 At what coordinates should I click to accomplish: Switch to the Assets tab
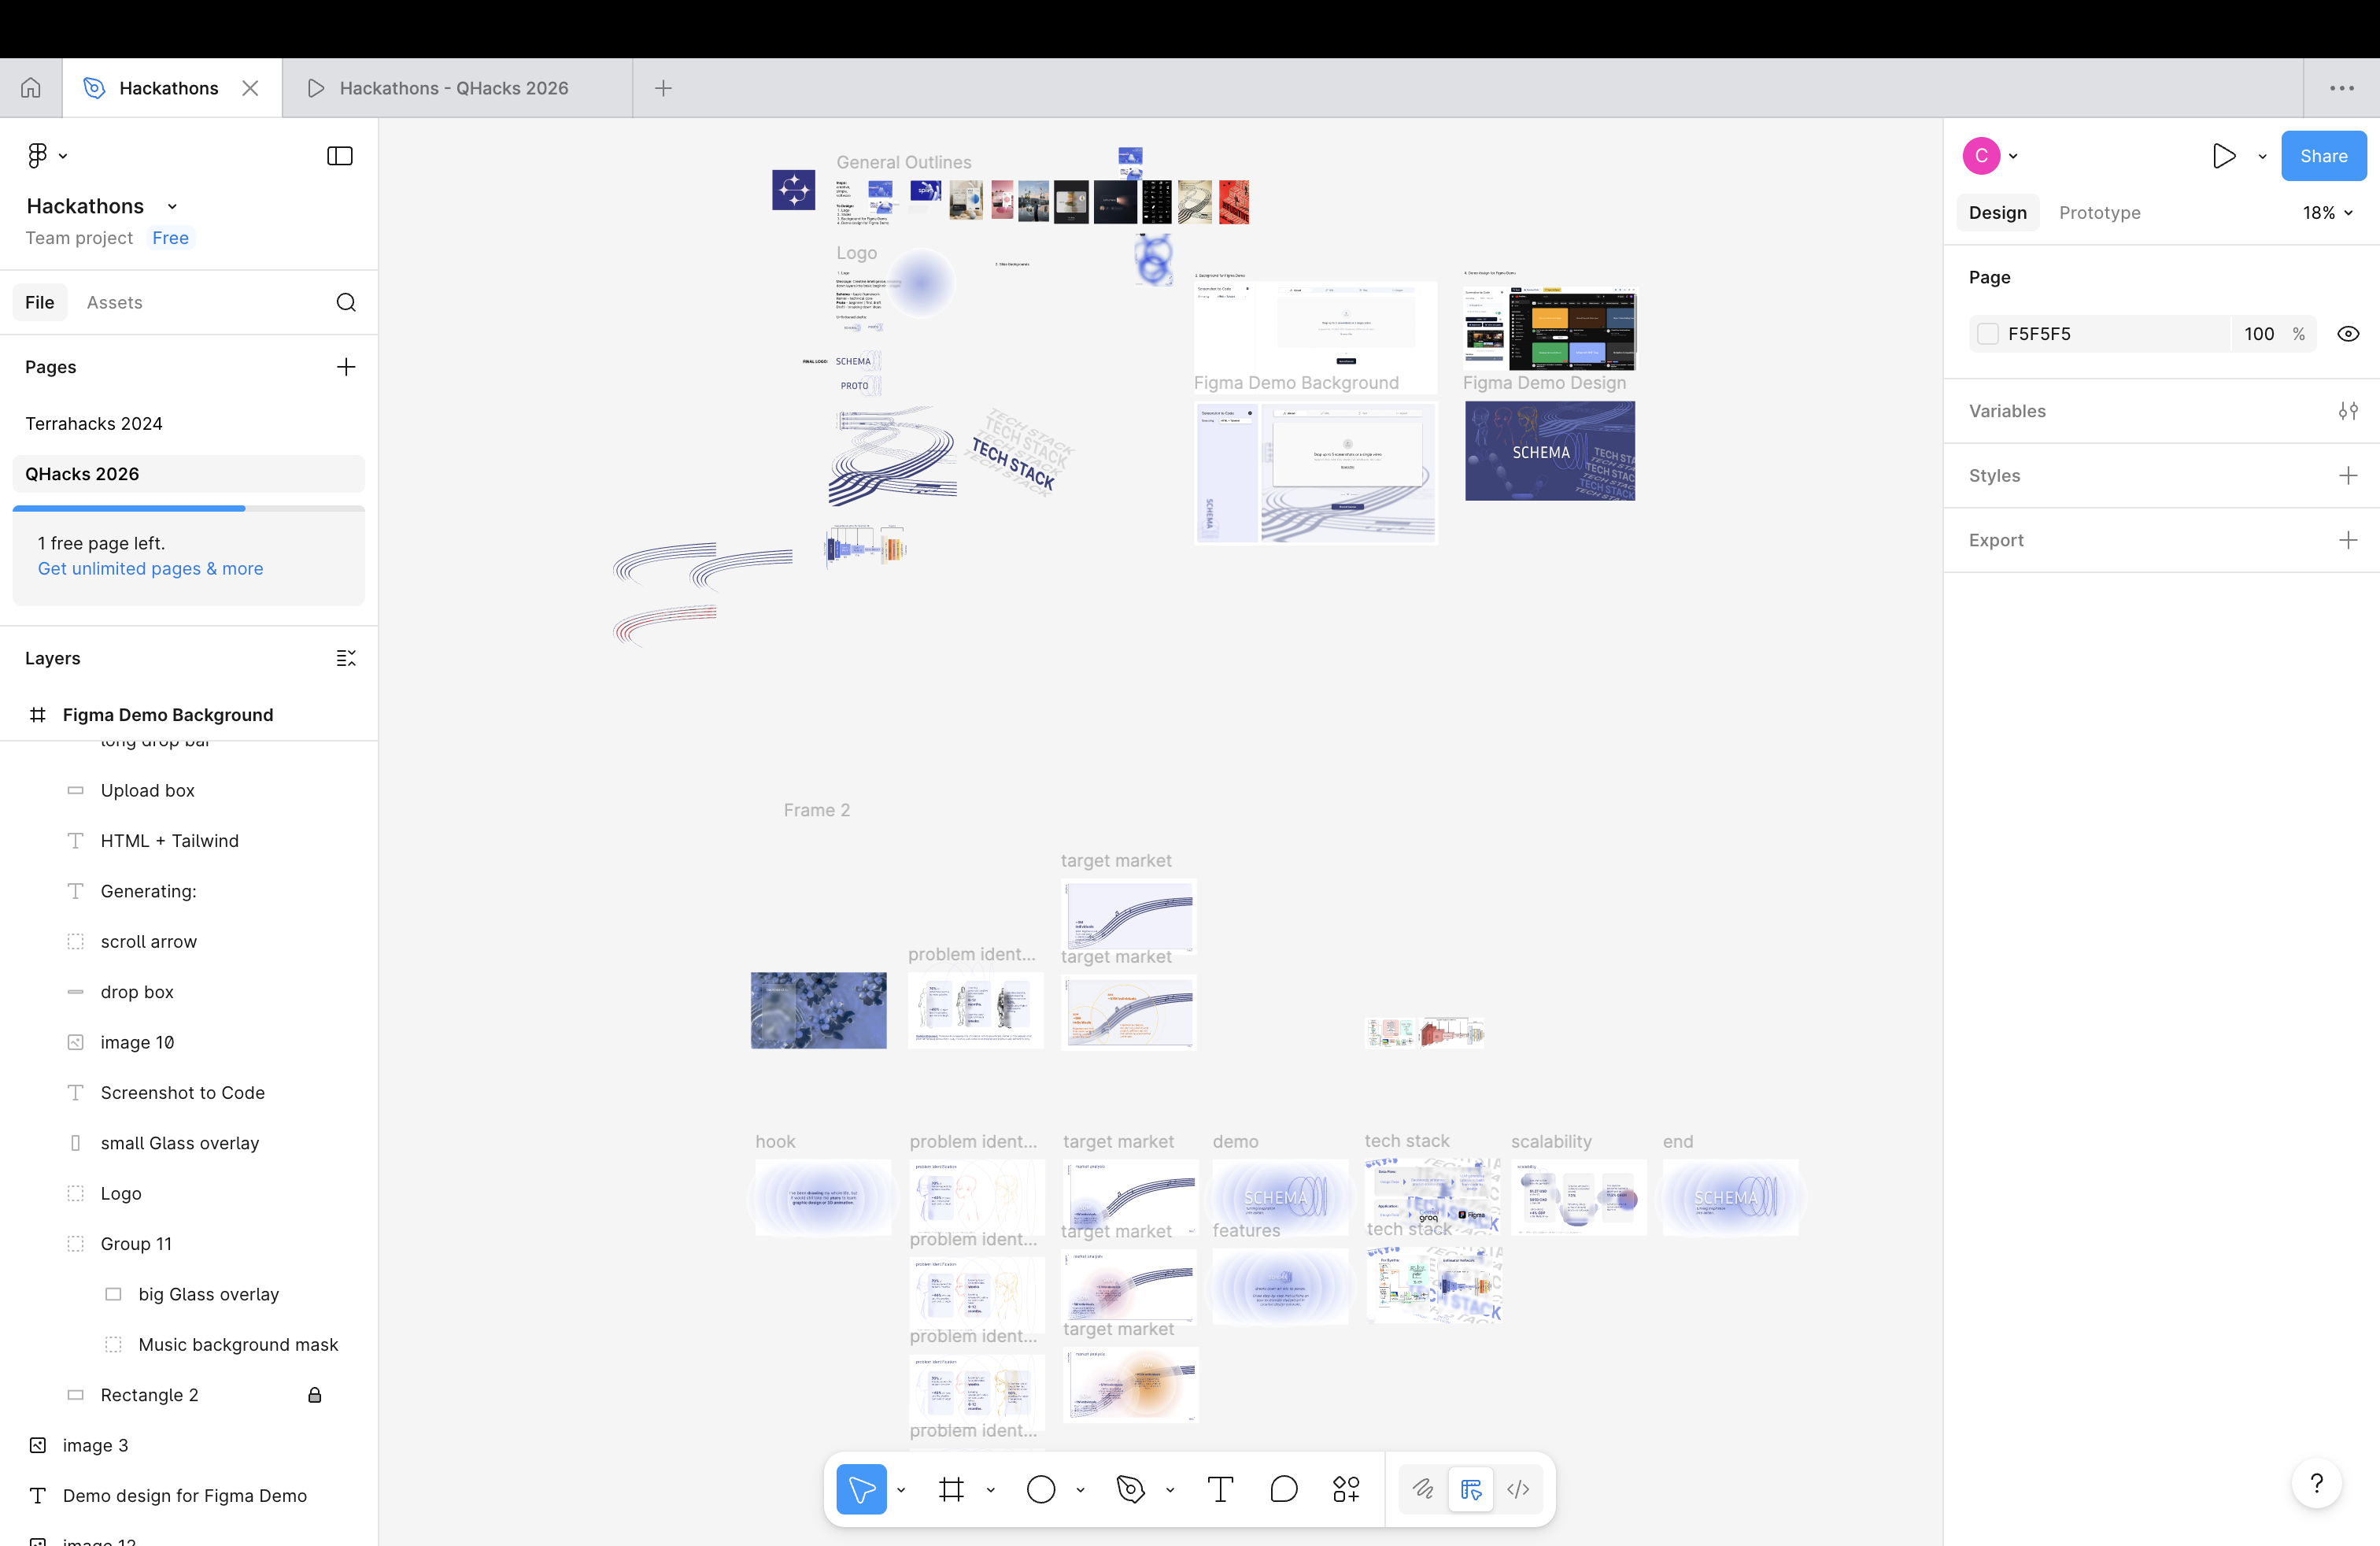click(114, 302)
